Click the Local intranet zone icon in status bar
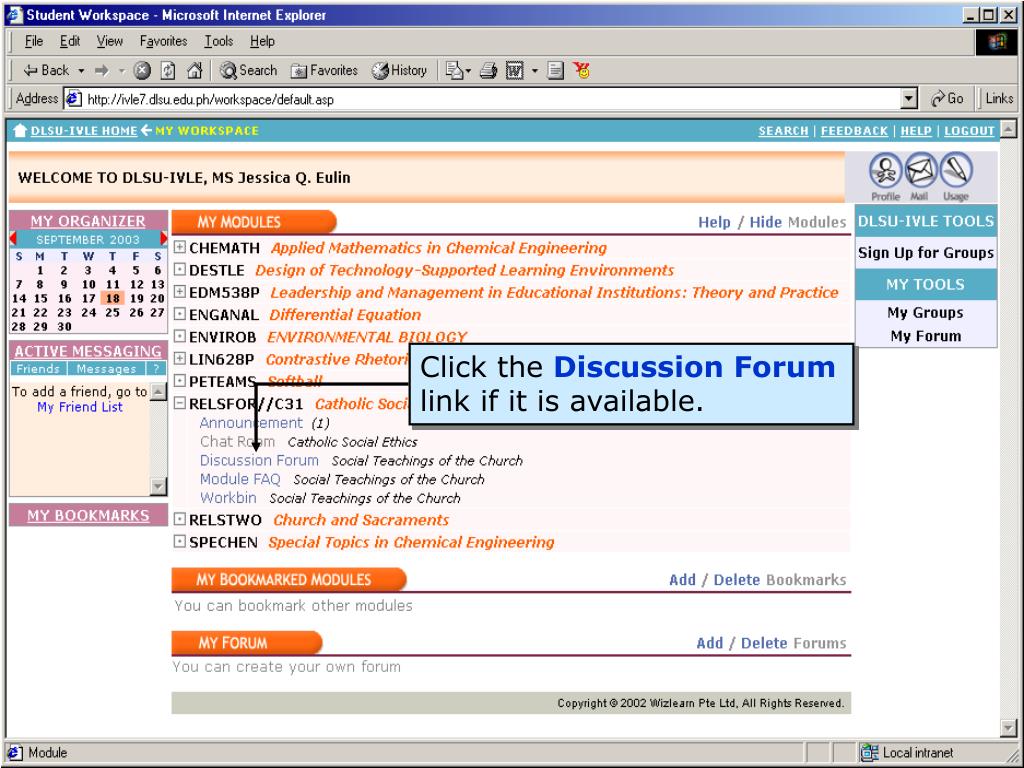The height and width of the screenshot is (768, 1024). tap(869, 753)
